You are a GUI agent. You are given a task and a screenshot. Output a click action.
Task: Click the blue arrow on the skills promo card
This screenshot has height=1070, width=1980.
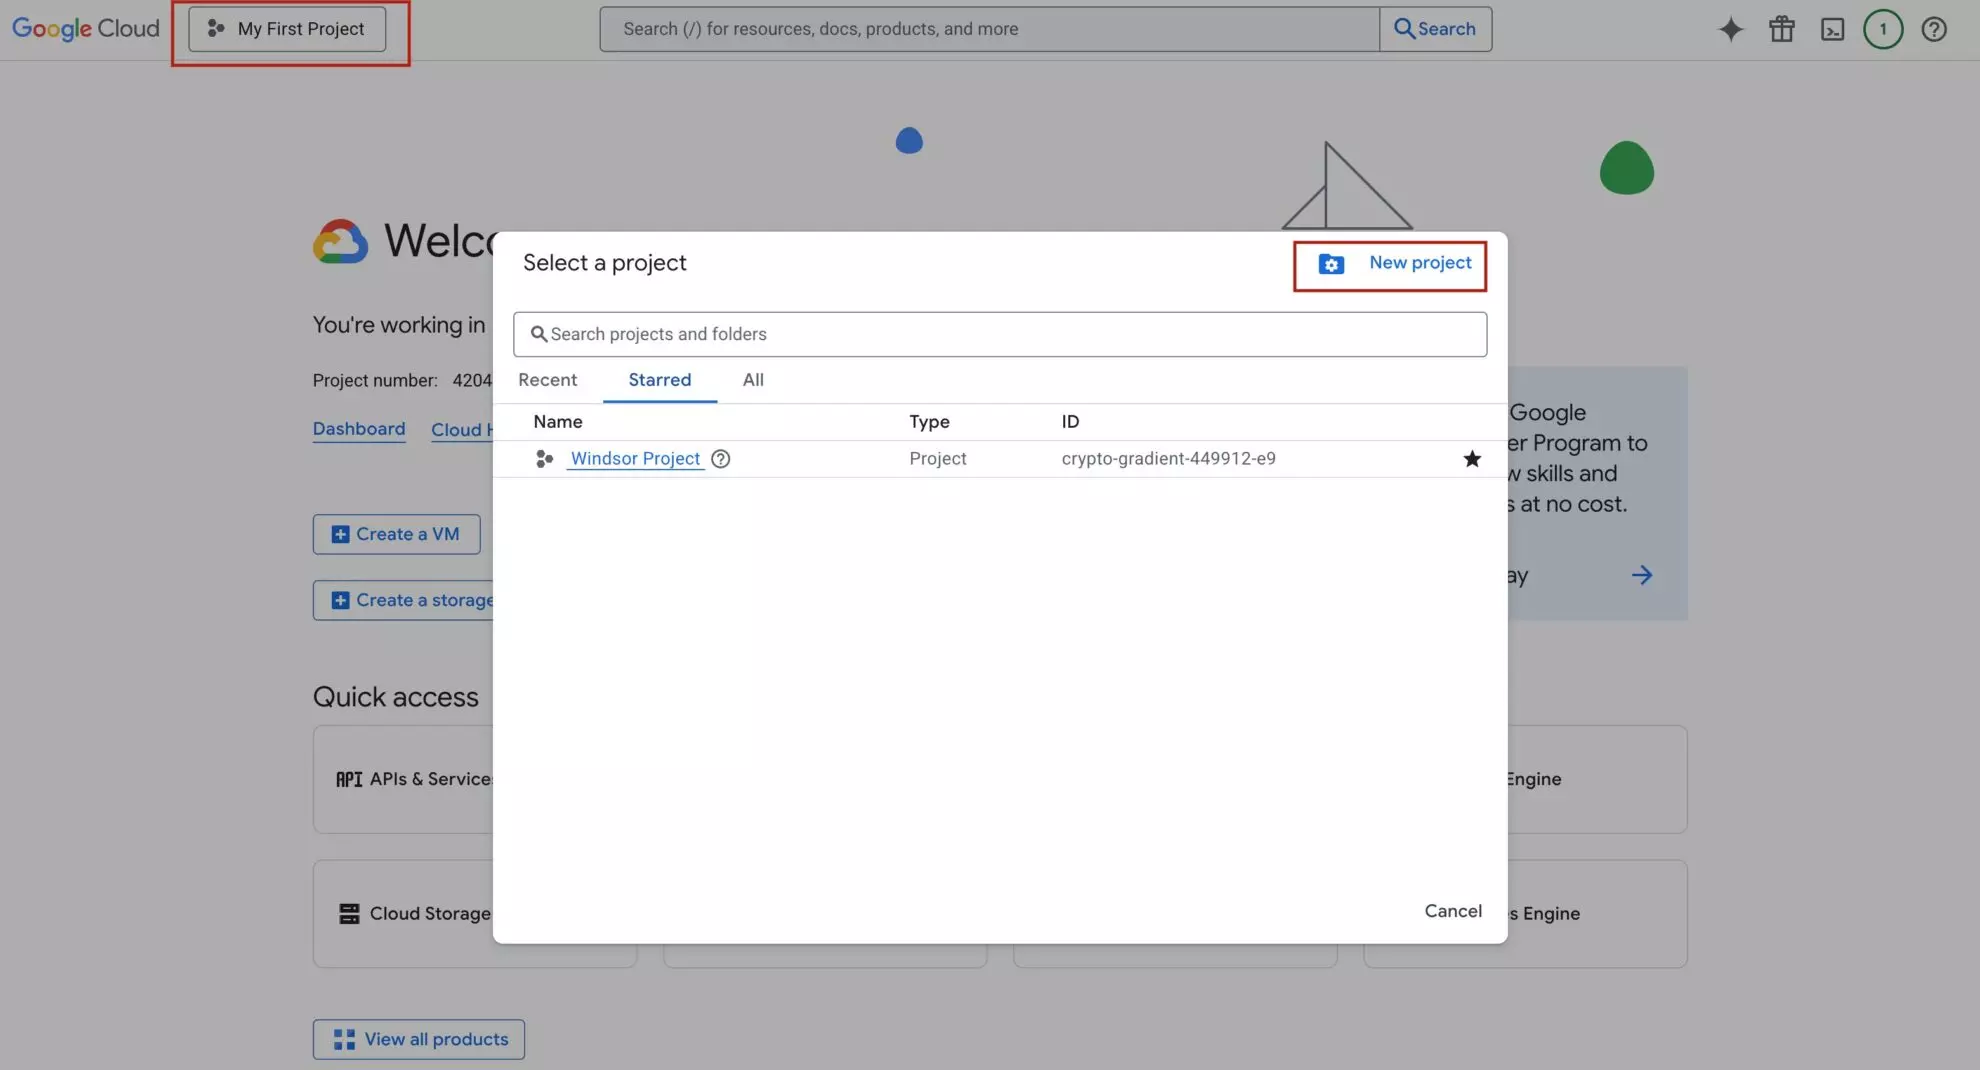pos(1642,574)
